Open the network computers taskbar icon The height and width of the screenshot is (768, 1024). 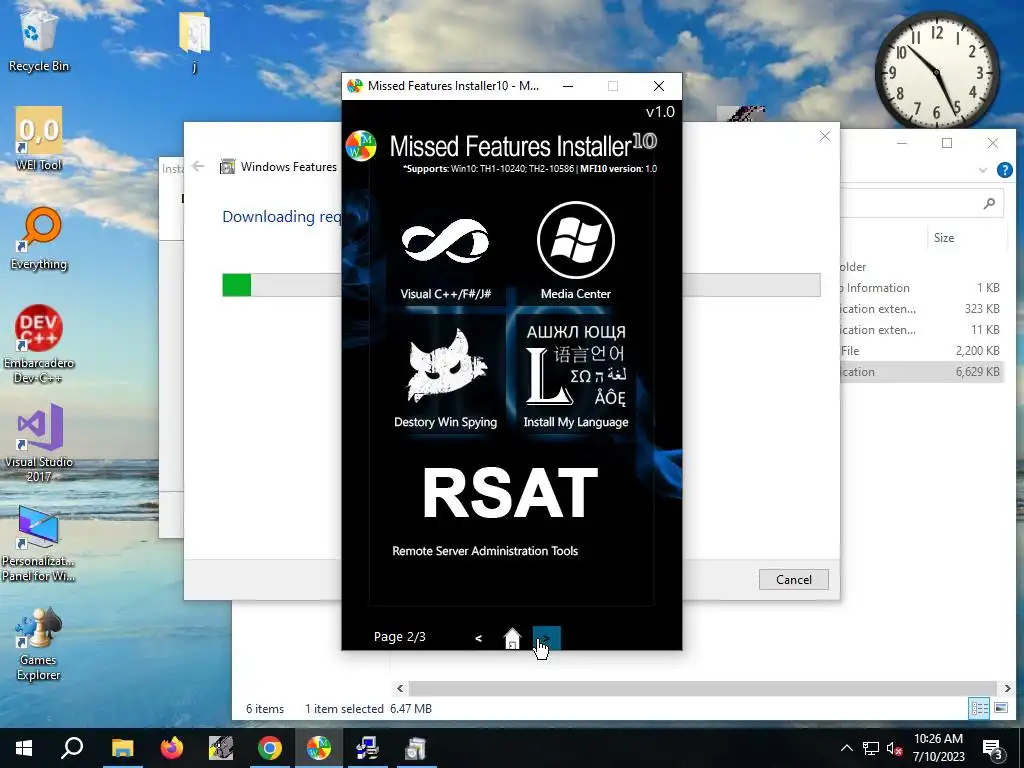click(367, 748)
